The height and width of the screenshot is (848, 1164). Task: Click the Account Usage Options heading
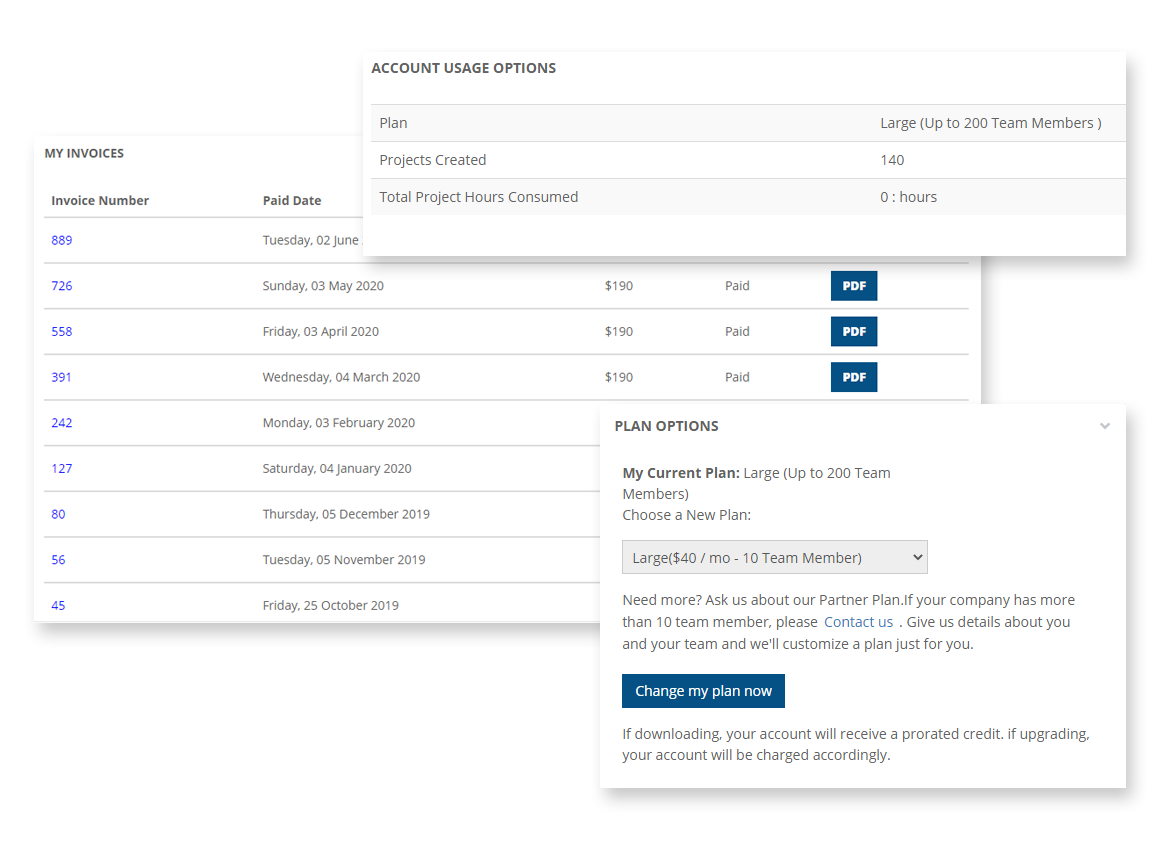[463, 68]
